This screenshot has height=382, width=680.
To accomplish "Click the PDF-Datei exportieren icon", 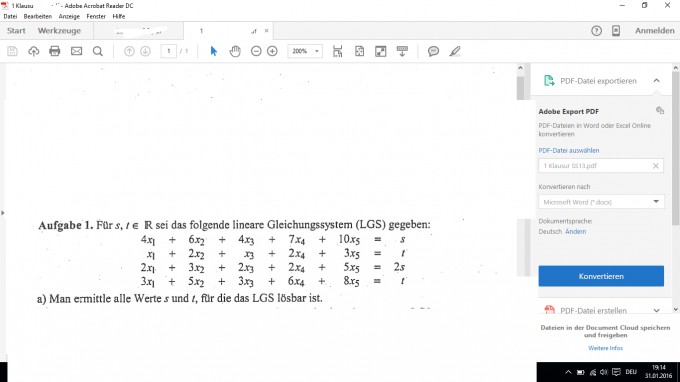I will click(549, 81).
